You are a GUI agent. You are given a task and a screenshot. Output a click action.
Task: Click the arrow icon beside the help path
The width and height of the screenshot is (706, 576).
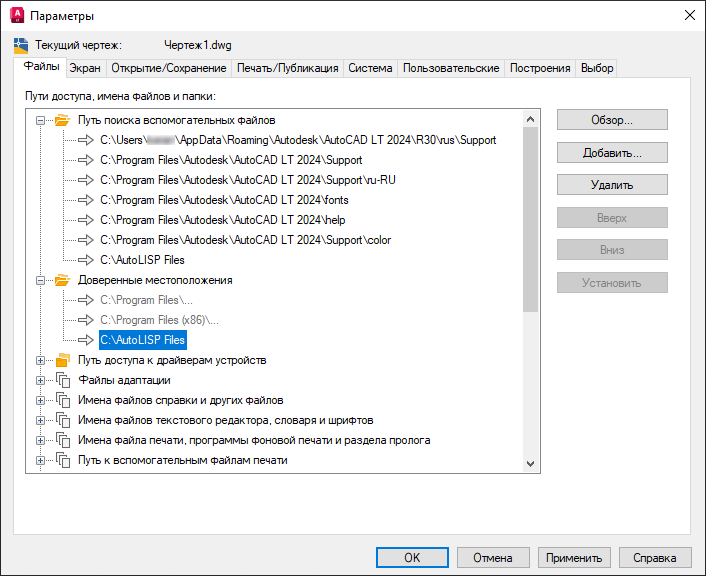pos(86,220)
